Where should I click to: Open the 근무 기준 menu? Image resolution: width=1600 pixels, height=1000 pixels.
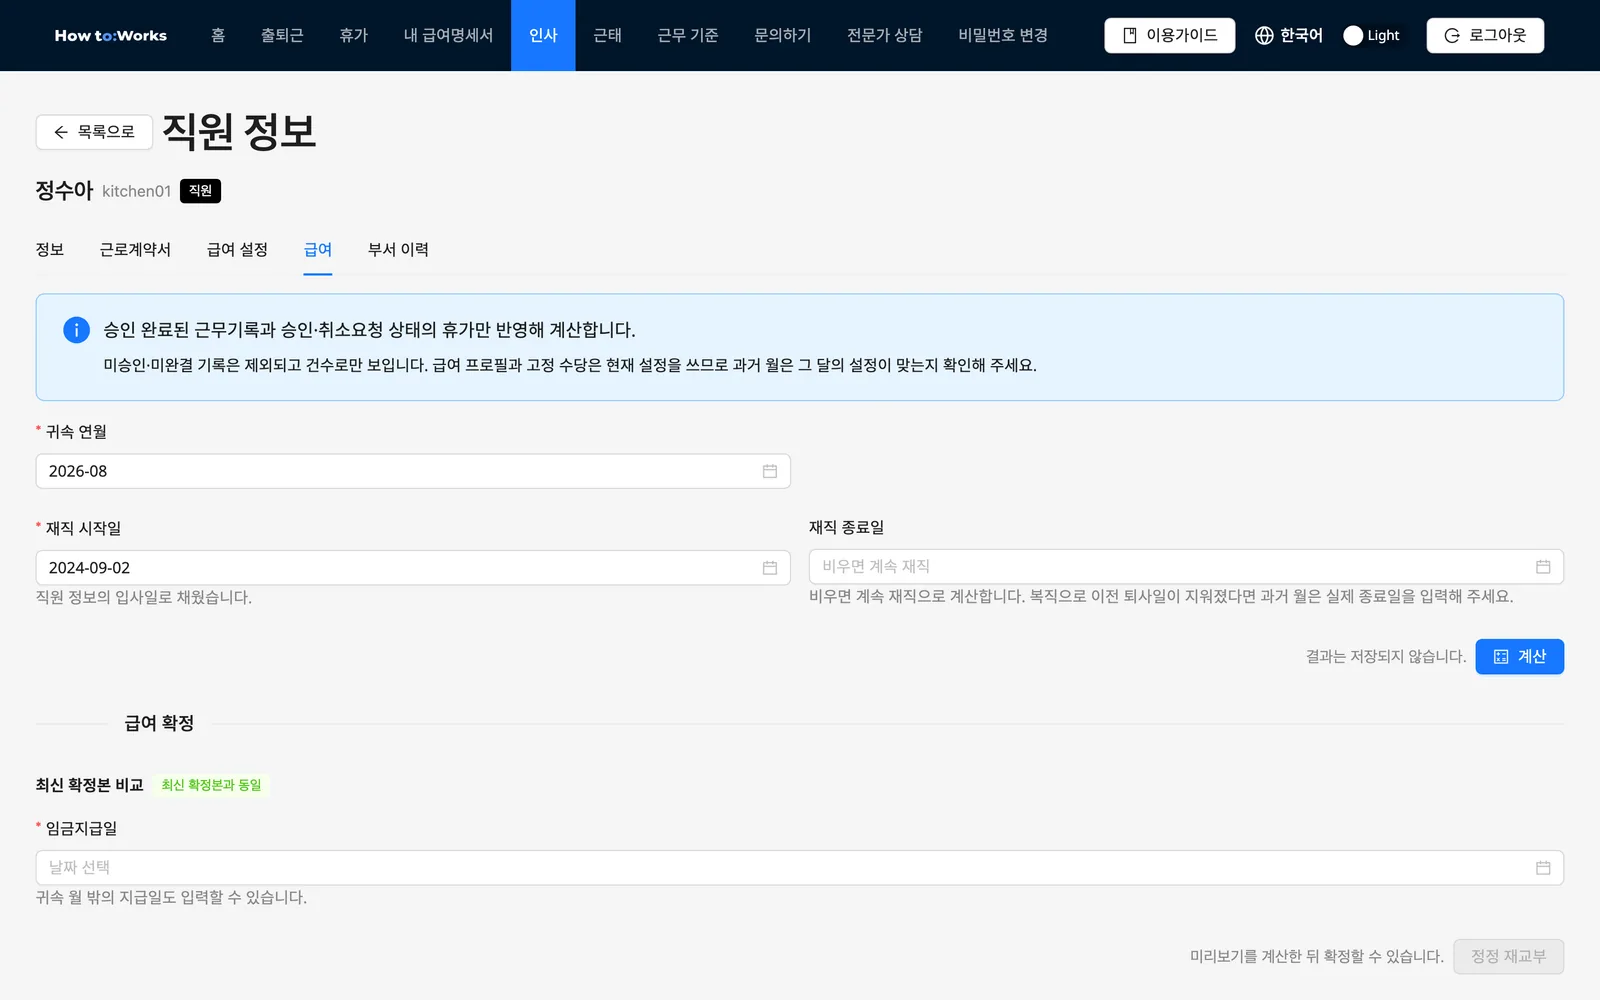click(688, 36)
